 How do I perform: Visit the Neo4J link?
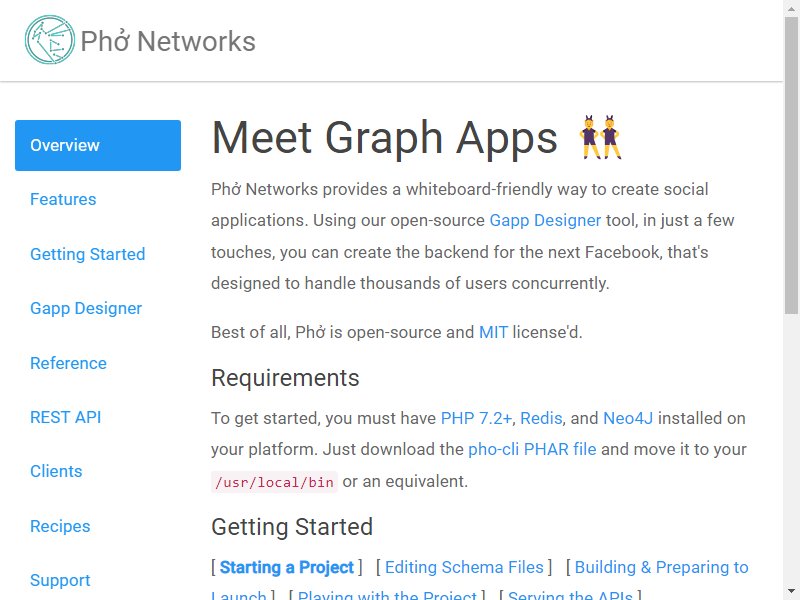point(628,418)
